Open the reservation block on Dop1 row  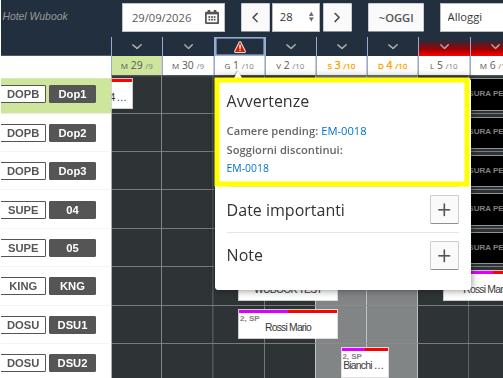coord(122,94)
